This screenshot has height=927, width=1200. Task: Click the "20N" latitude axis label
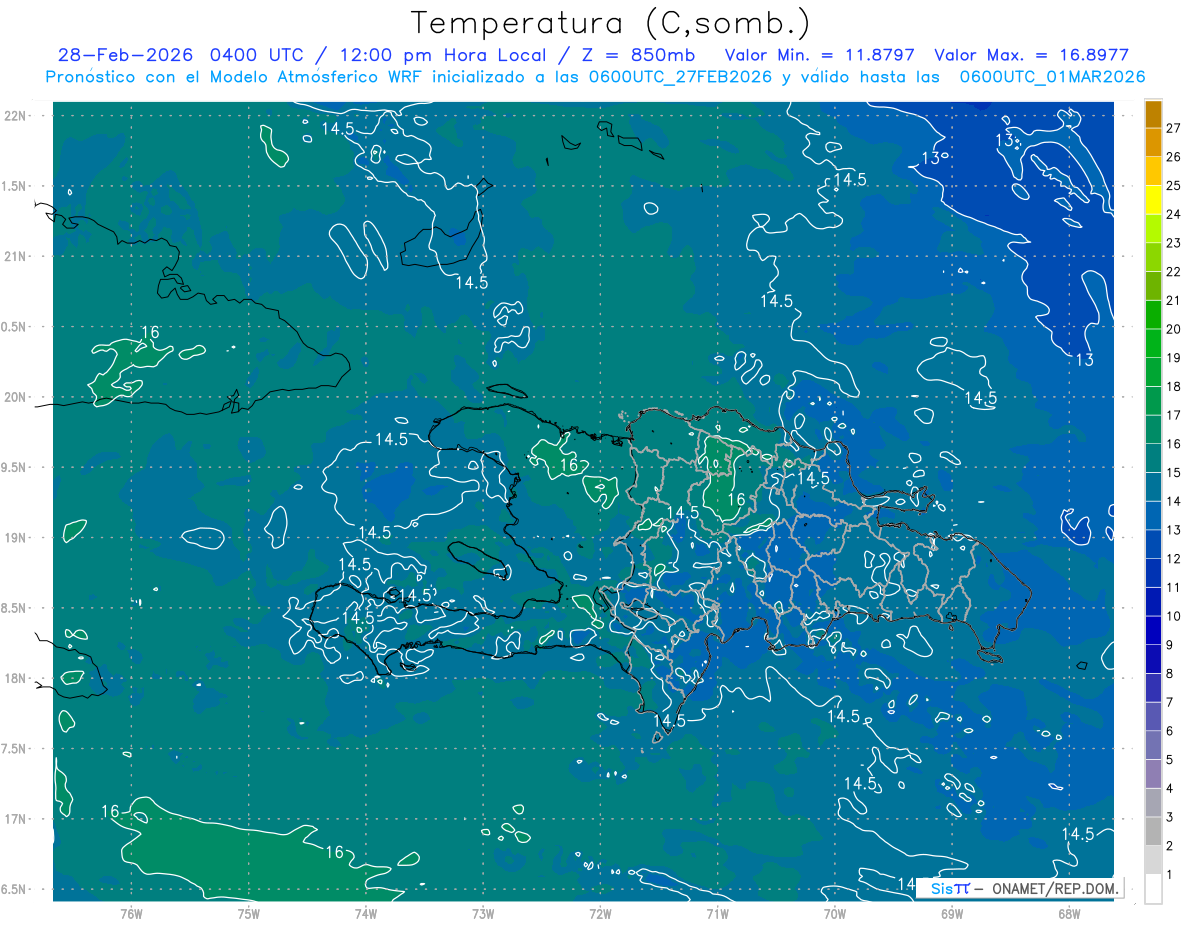pos(16,397)
